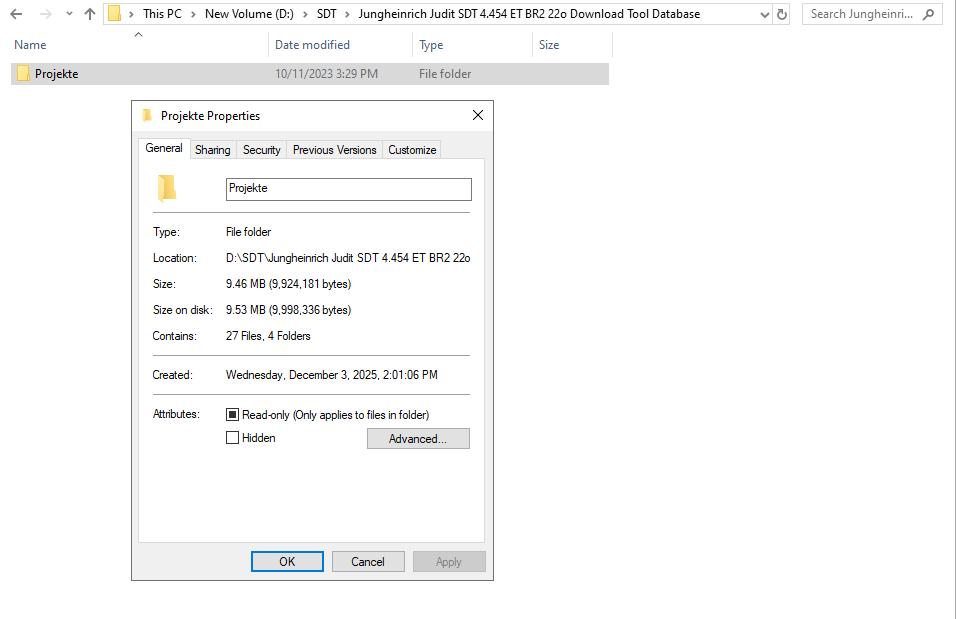Click the folder name field 'Projekte'
The height and width of the screenshot is (619, 956).
[x=349, y=189]
